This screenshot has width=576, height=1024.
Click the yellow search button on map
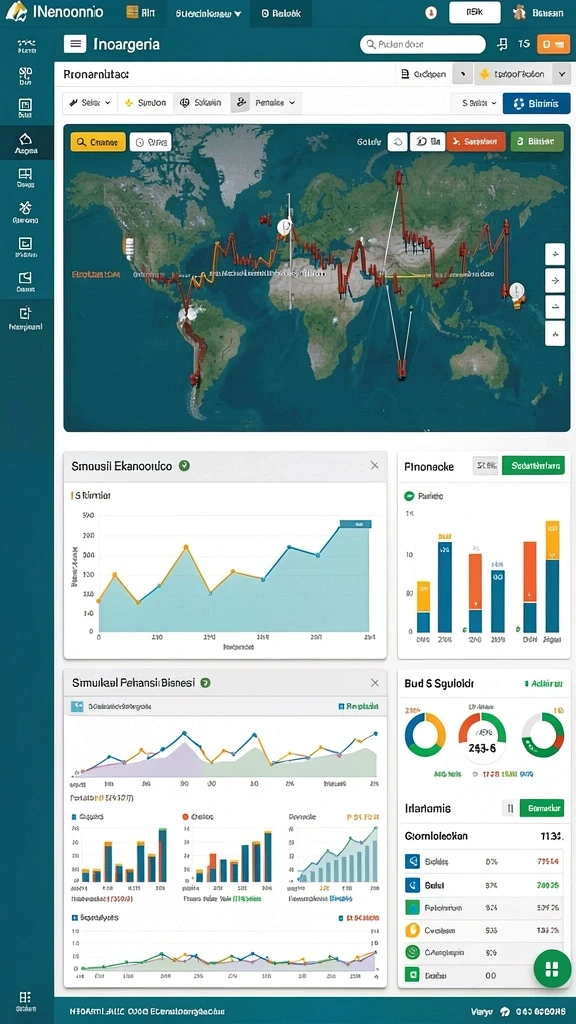pos(98,142)
